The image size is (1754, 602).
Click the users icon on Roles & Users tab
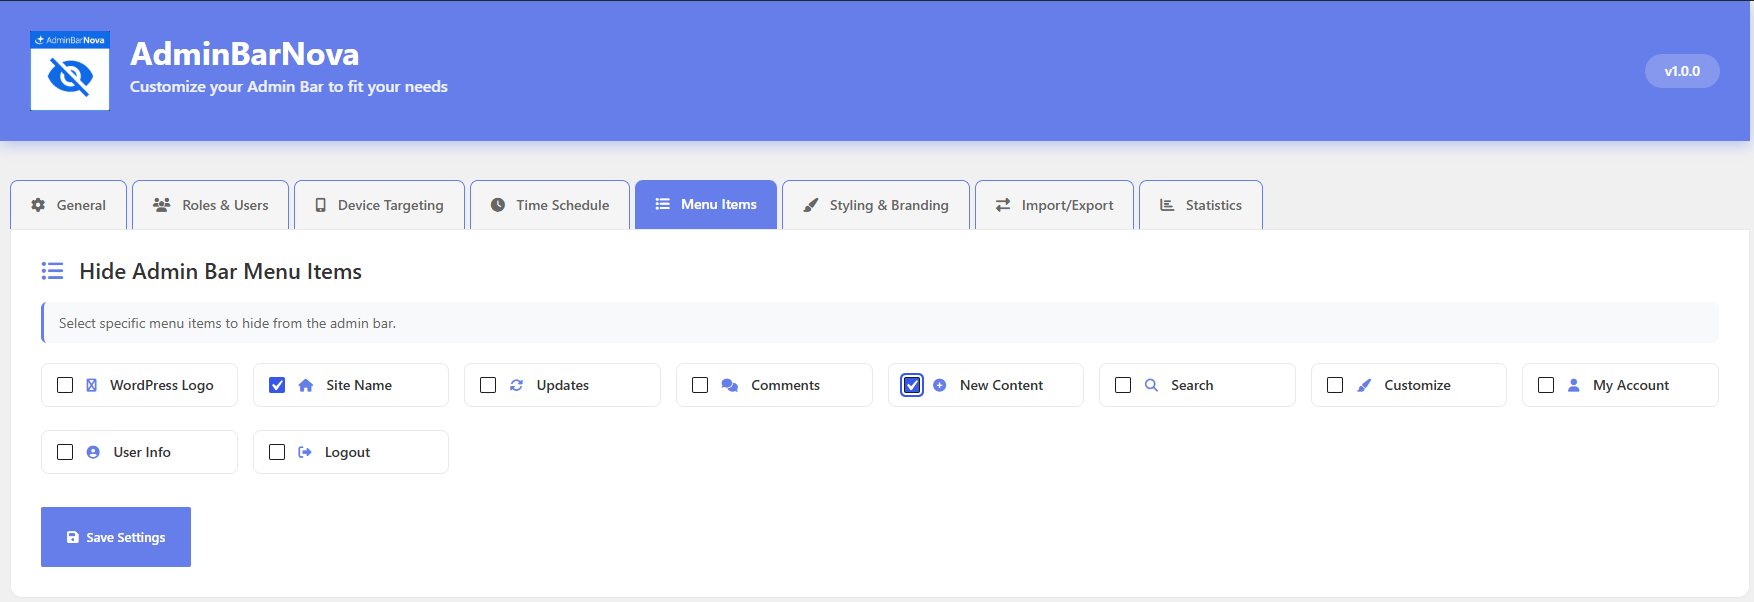[161, 205]
